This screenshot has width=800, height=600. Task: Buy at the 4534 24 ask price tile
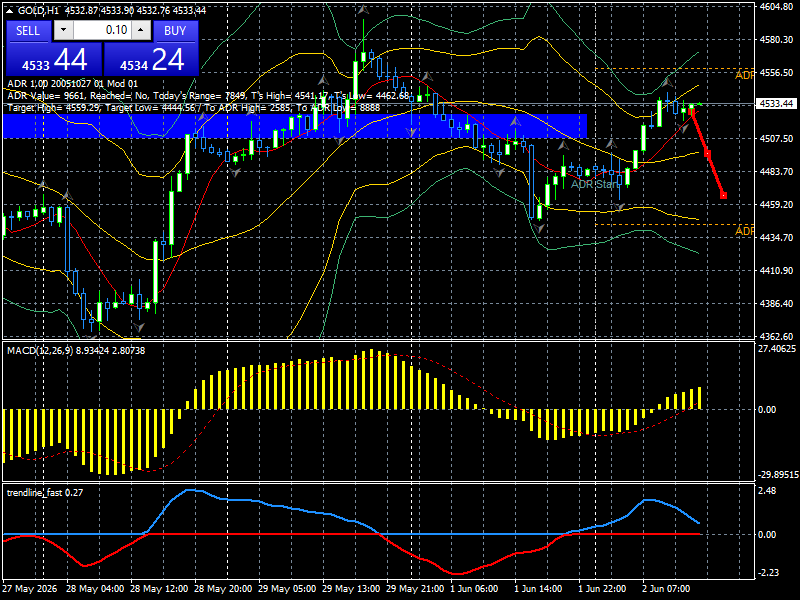point(152,60)
